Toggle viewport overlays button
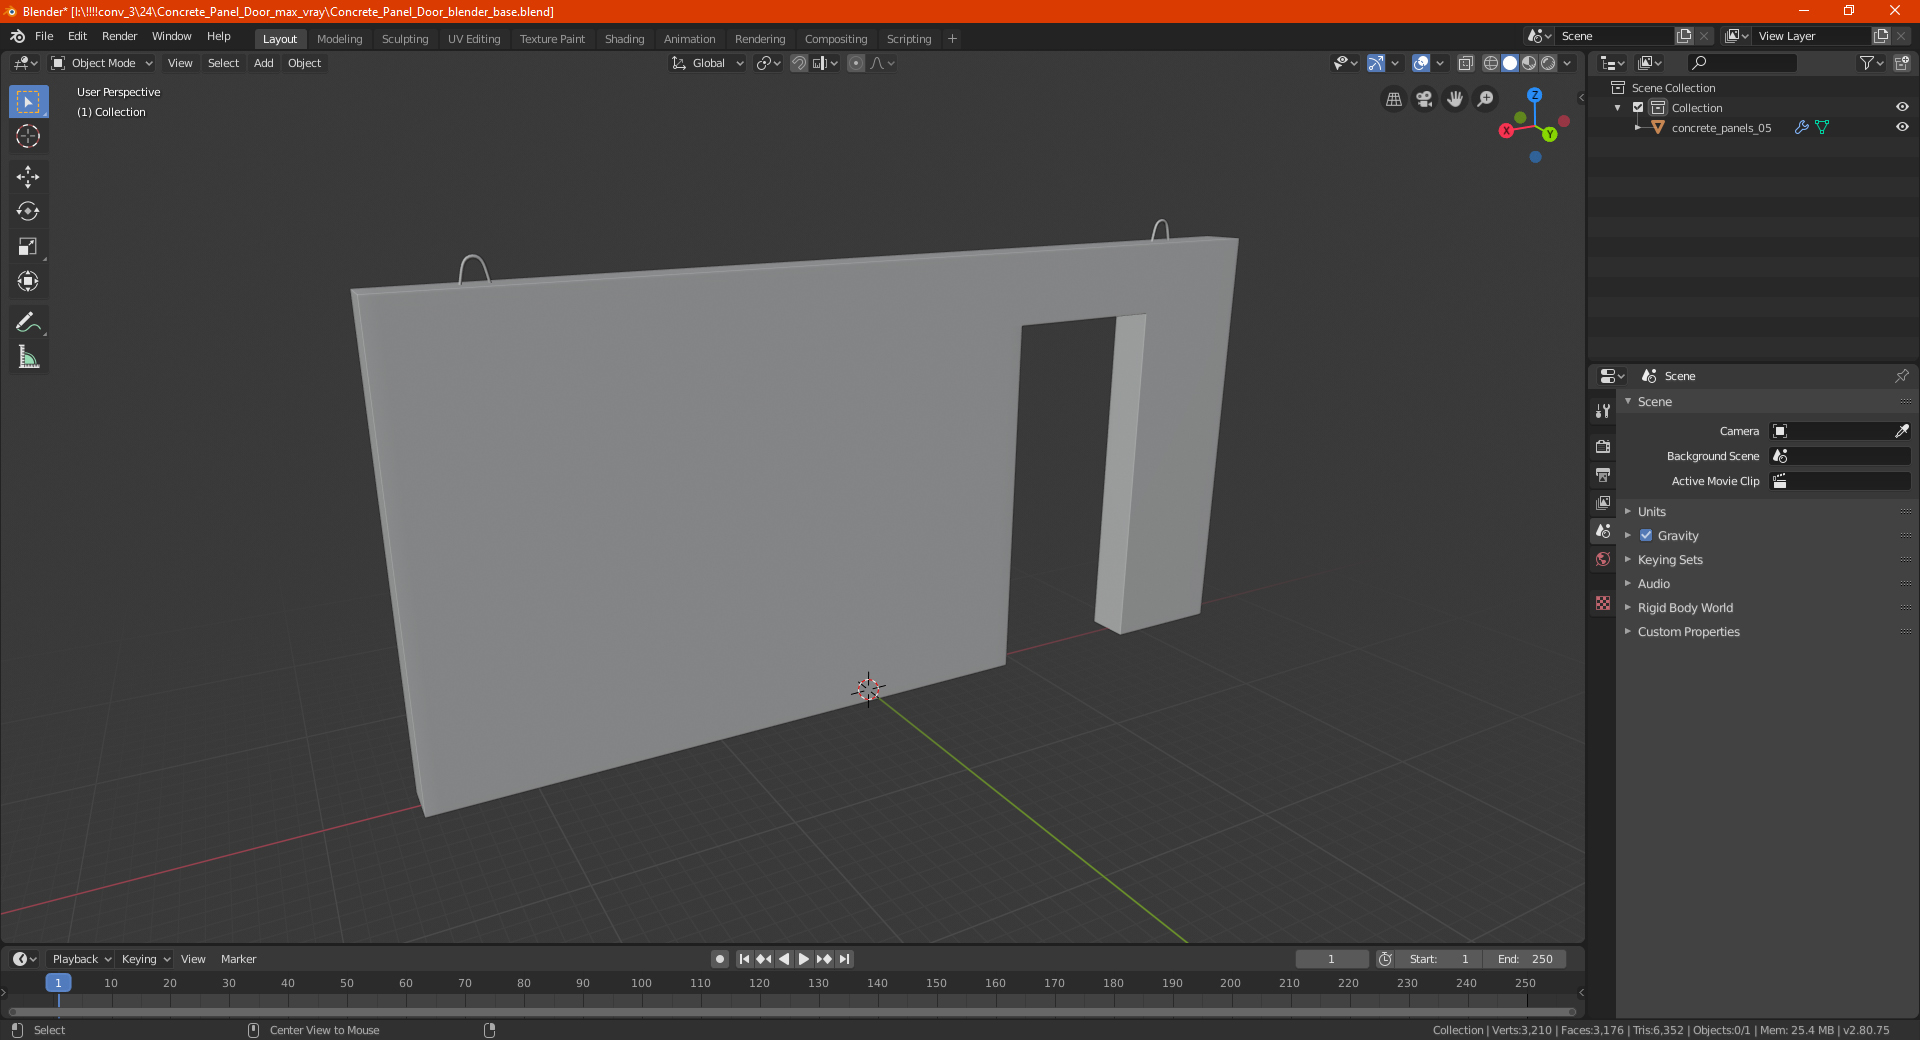This screenshot has width=1920, height=1040. click(1421, 63)
